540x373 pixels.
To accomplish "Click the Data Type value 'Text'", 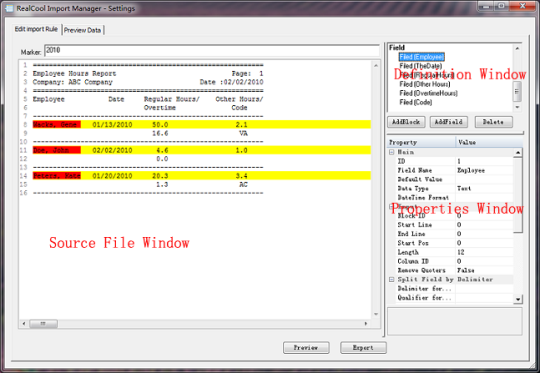I will tap(464, 188).
